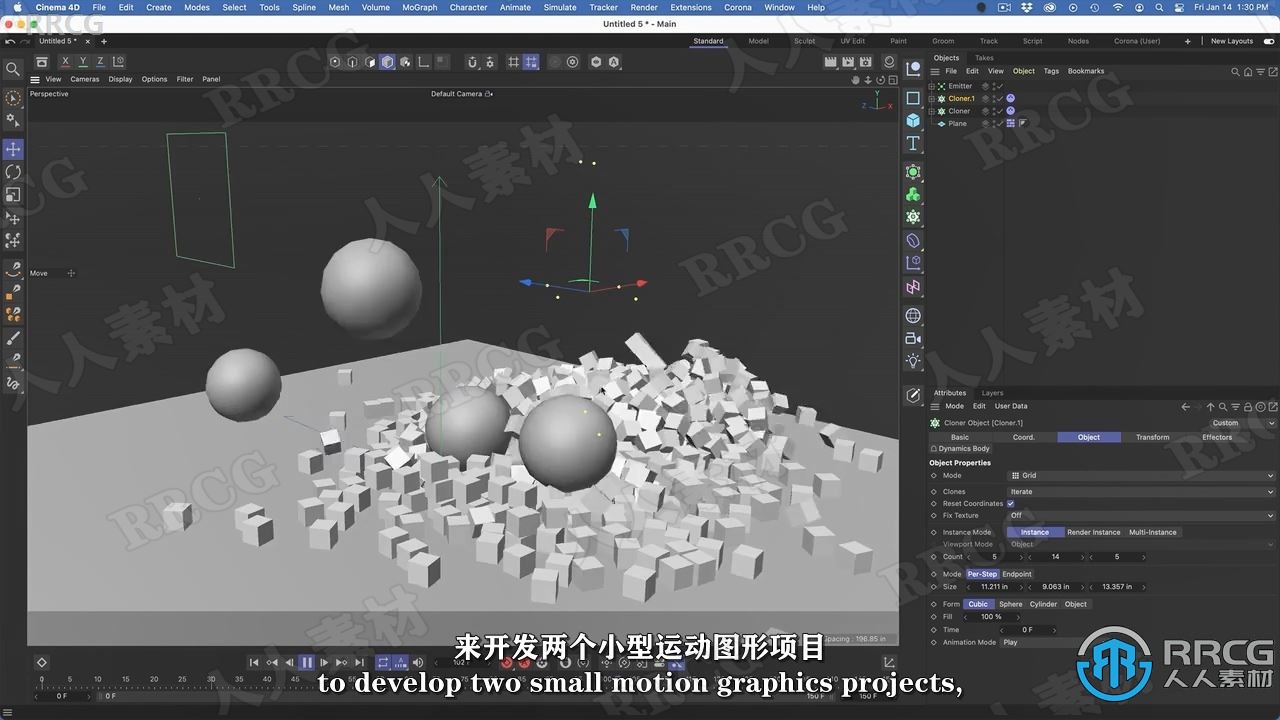Open New Layouts dropdown

tap(1232, 41)
